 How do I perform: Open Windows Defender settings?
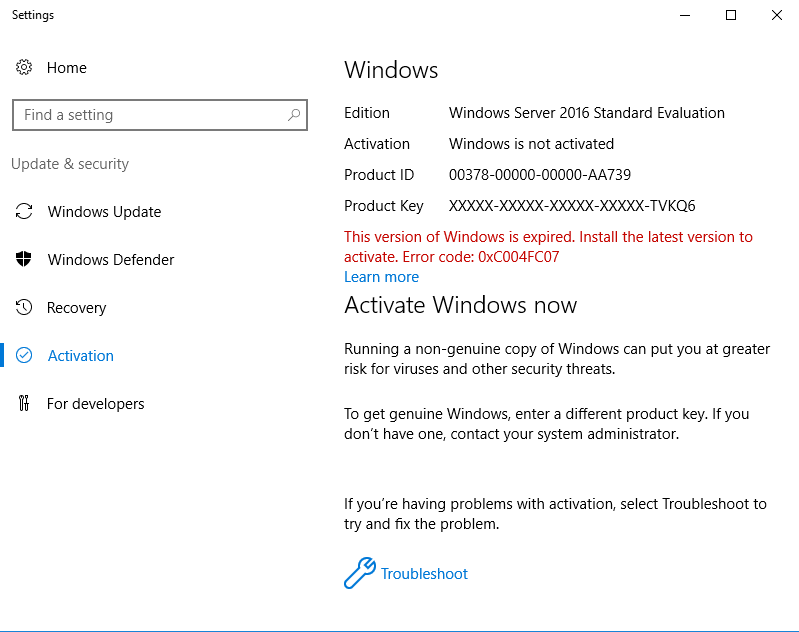(x=111, y=259)
